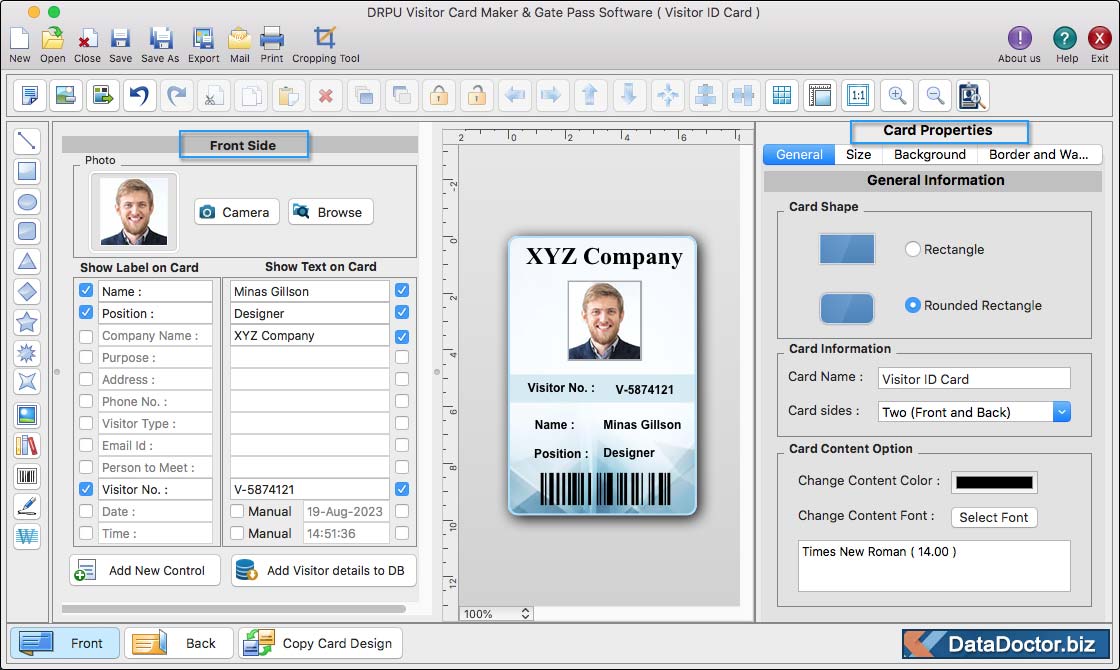This screenshot has width=1120, height=670.
Task: Insert picture with image tool
Action: click(26, 415)
